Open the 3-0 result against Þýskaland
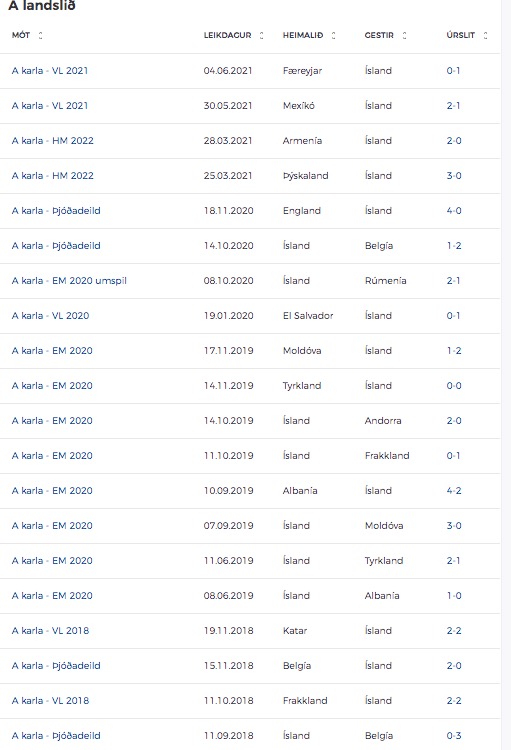This screenshot has width=511, height=750. pyautogui.click(x=454, y=176)
